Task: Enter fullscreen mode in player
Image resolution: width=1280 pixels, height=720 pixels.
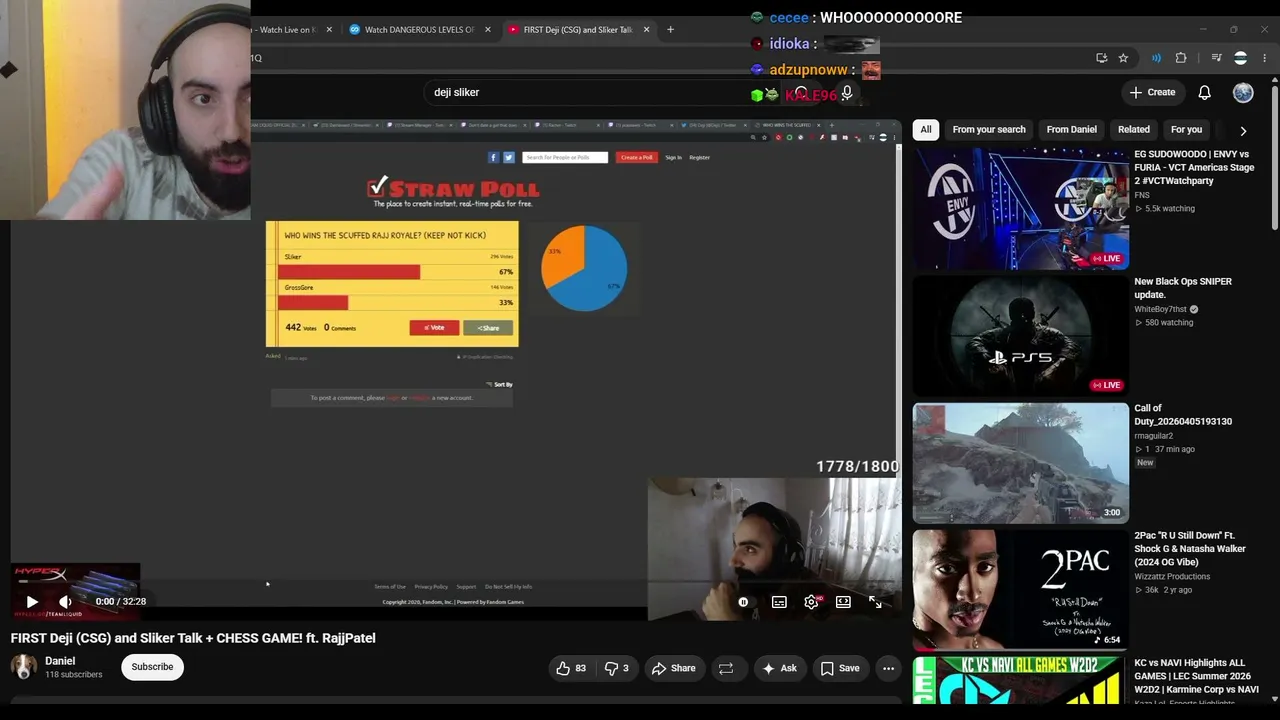Action: click(x=875, y=602)
